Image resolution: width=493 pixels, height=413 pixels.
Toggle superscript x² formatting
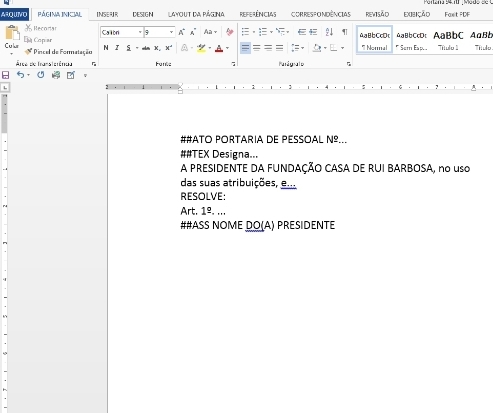point(169,48)
